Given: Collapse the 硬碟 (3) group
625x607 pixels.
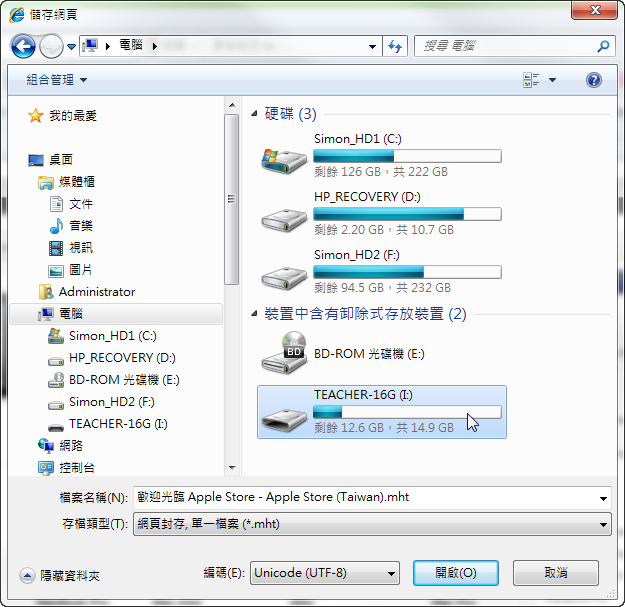Looking at the screenshot, I should 254,114.
